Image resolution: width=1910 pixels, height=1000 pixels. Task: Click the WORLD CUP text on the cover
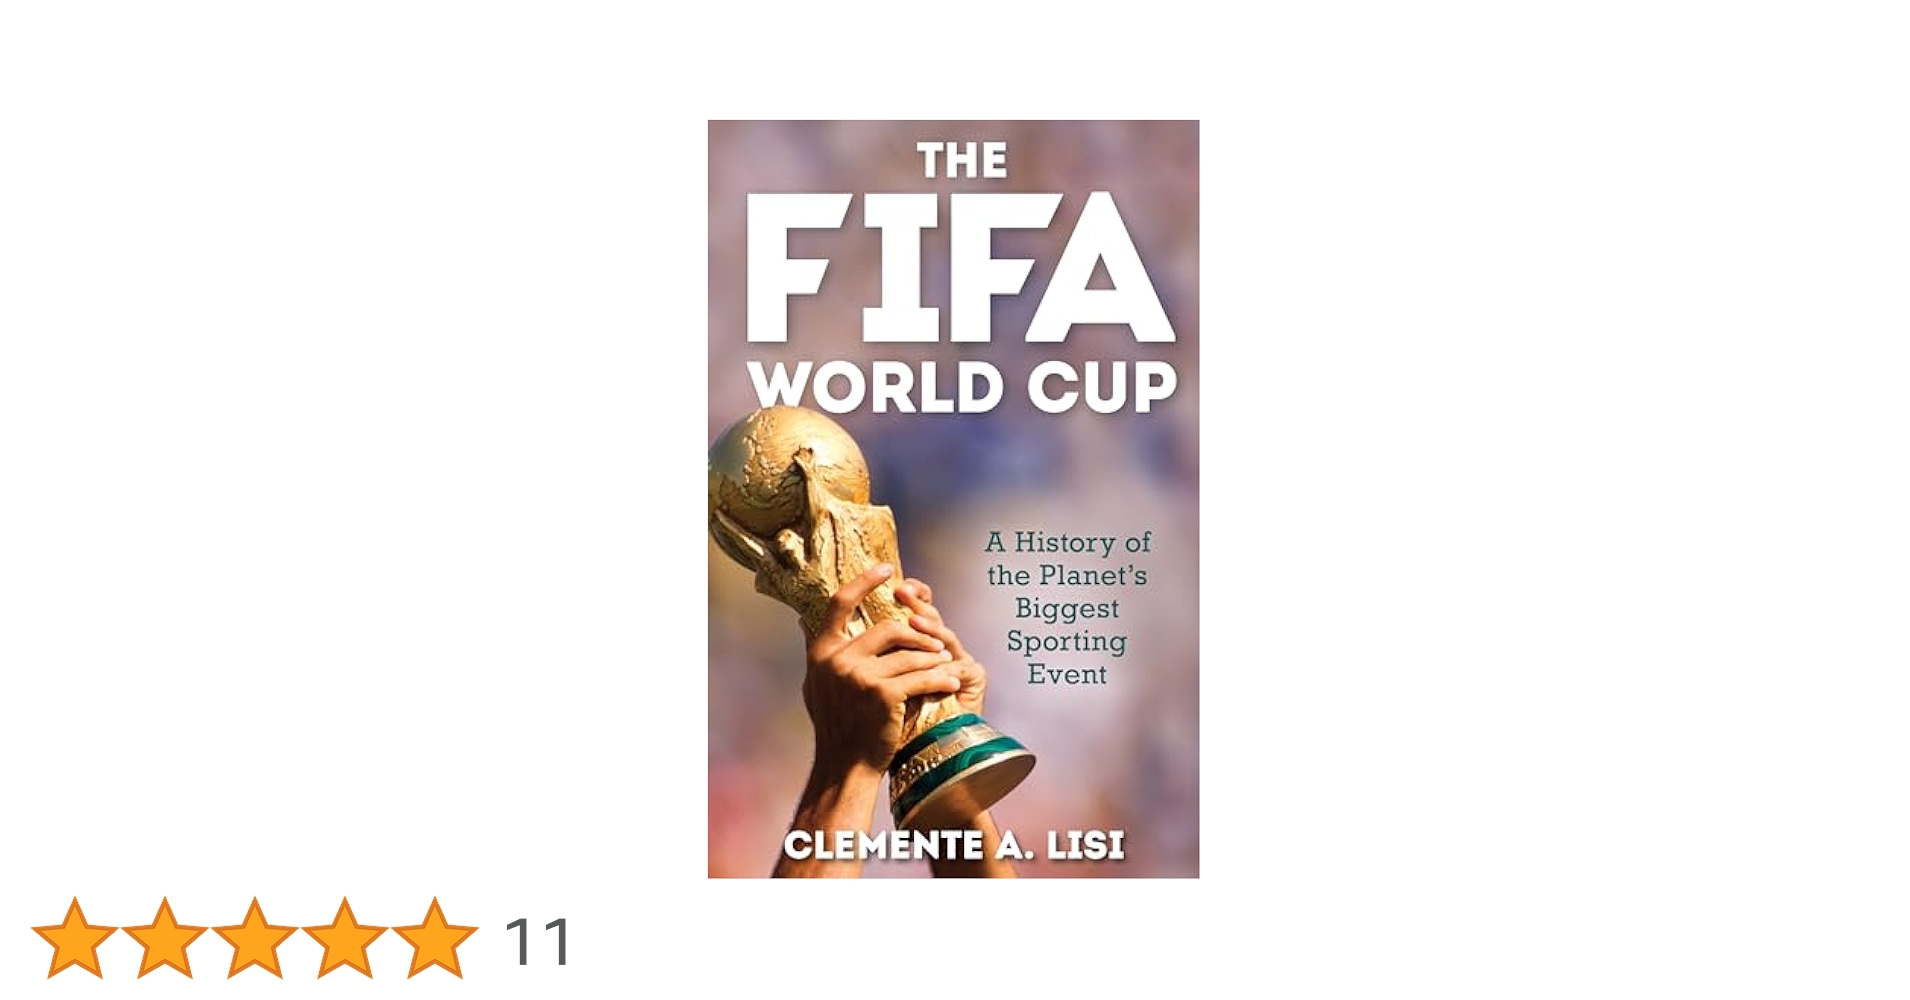click(x=962, y=386)
